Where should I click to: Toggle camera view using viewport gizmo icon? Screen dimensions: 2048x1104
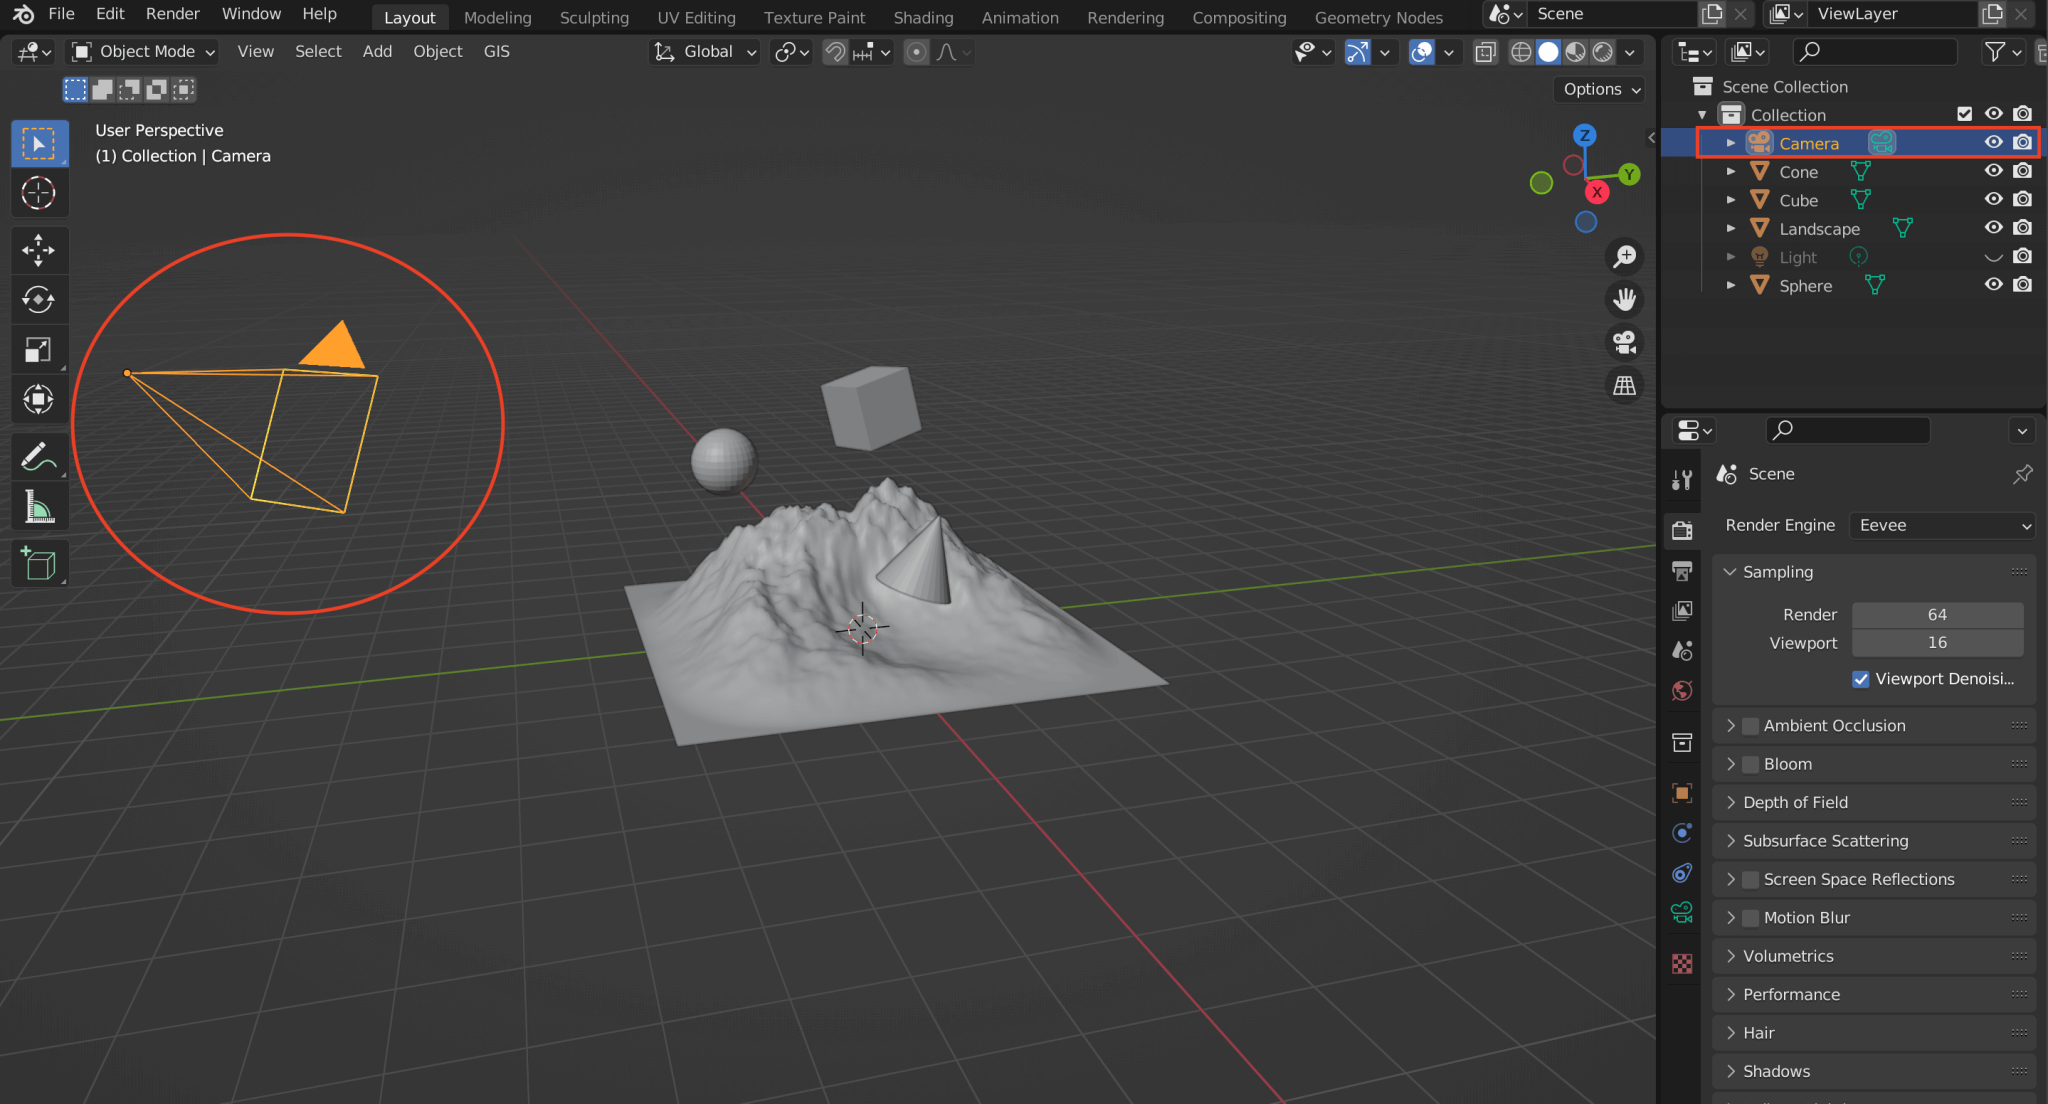1624,343
